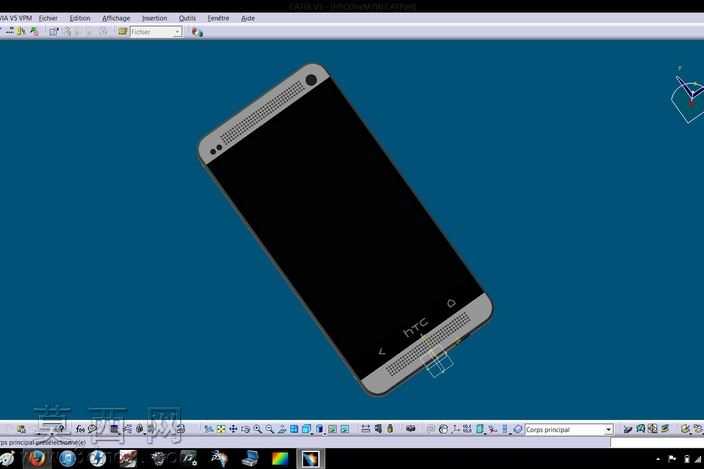Select the Rotate view tool
The image size is (704, 469).
(245, 429)
